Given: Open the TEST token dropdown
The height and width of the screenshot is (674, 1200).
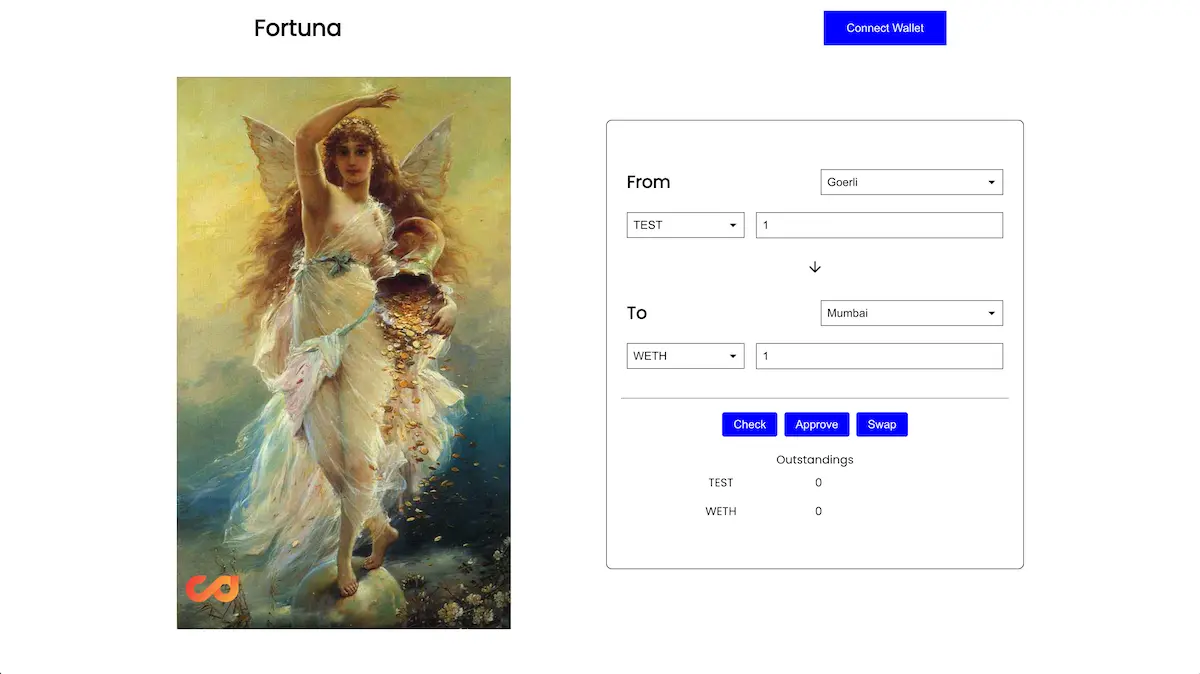Looking at the screenshot, I should (x=685, y=225).
